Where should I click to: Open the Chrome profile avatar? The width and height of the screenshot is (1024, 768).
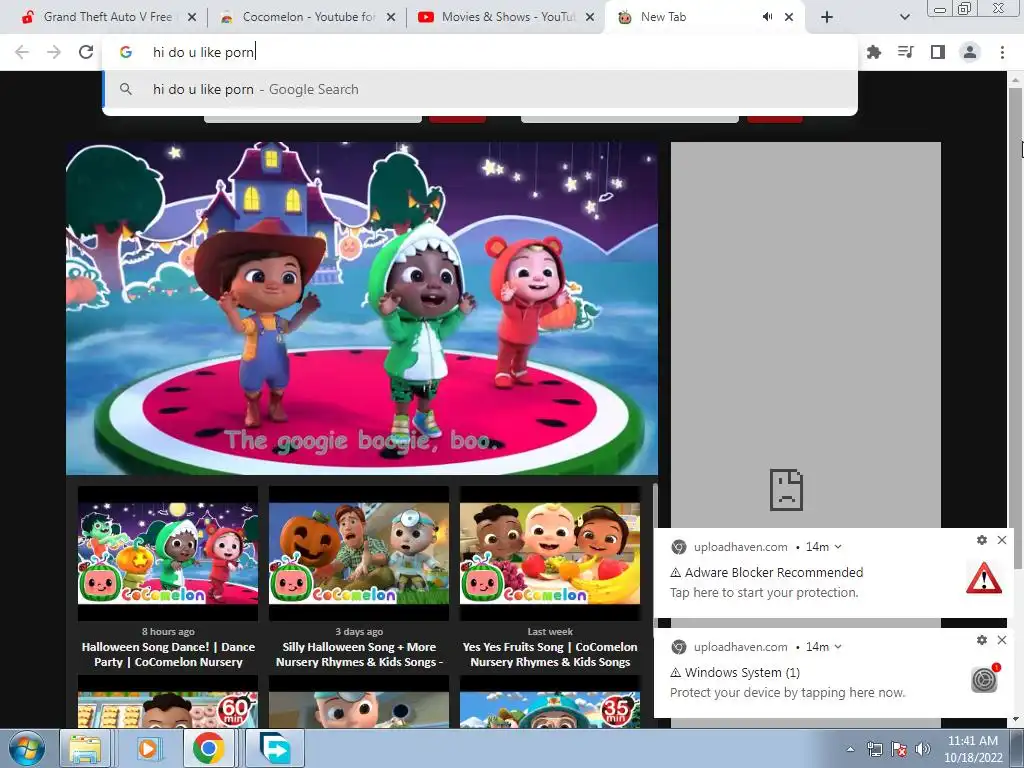(970, 52)
